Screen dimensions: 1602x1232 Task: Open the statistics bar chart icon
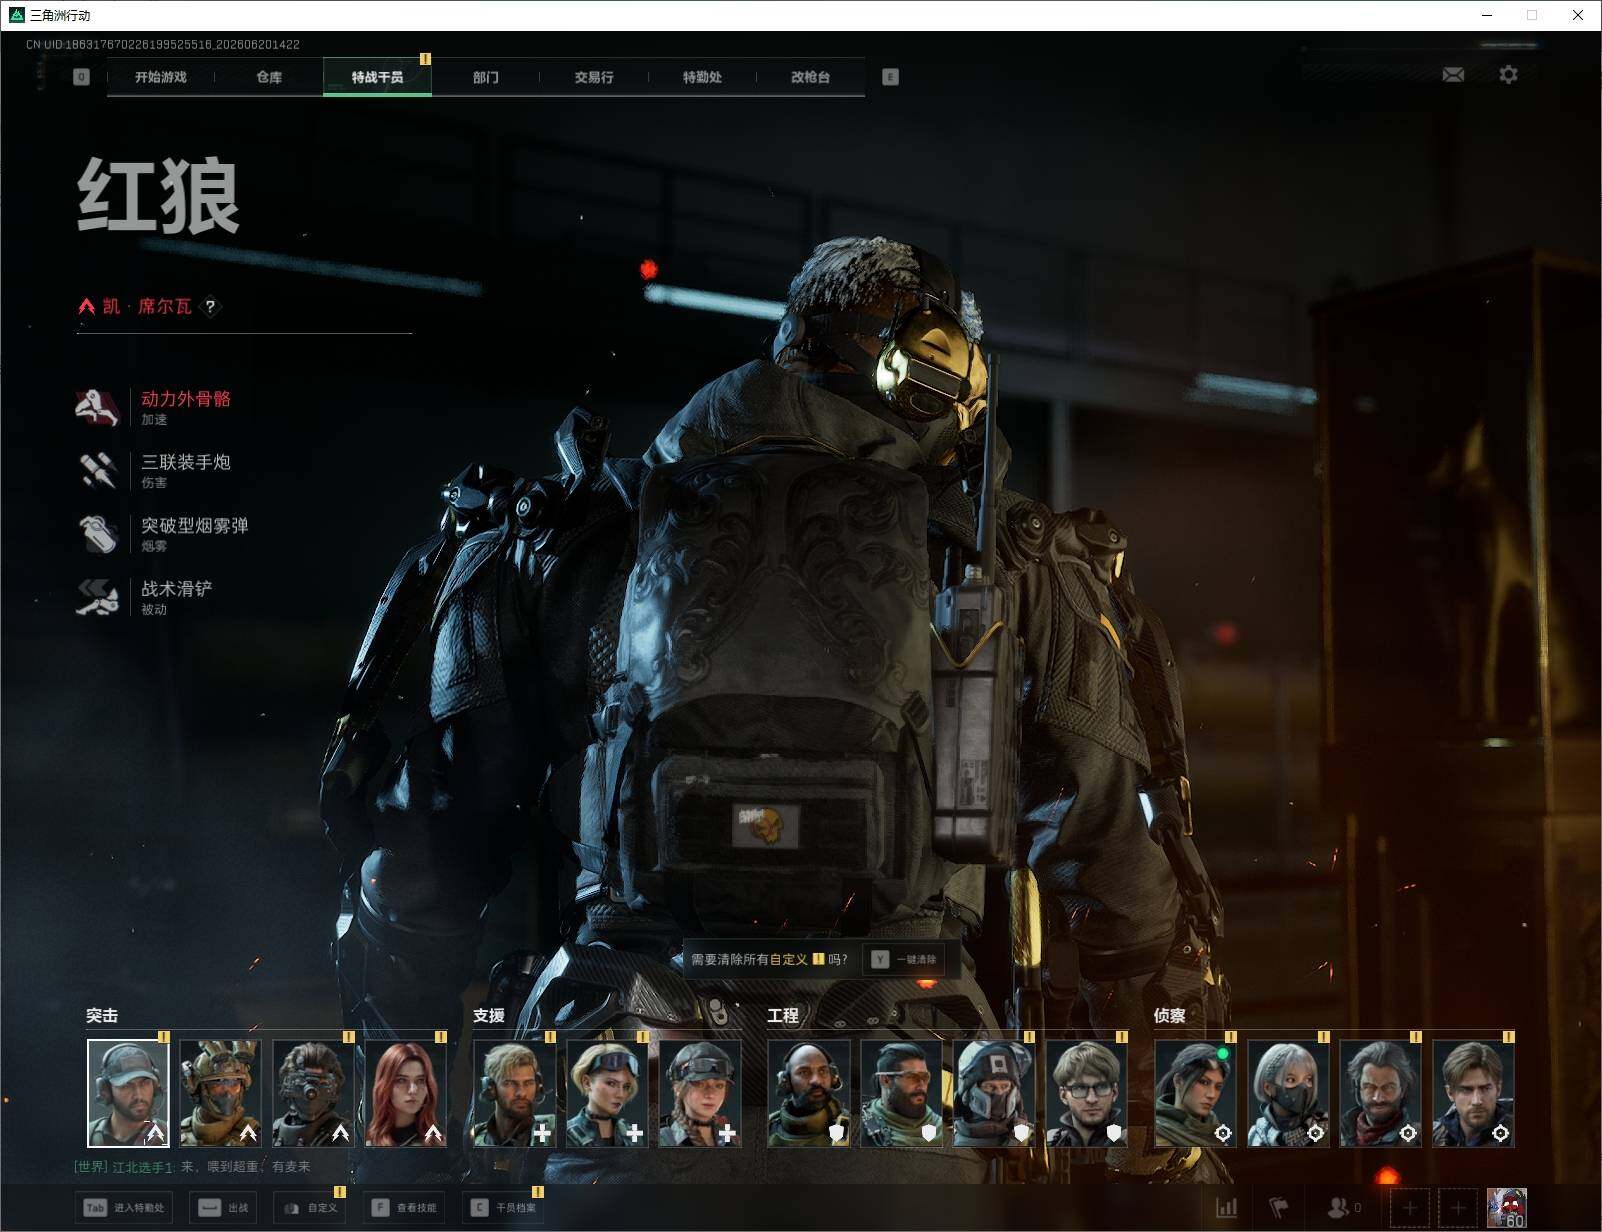tap(1226, 1208)
